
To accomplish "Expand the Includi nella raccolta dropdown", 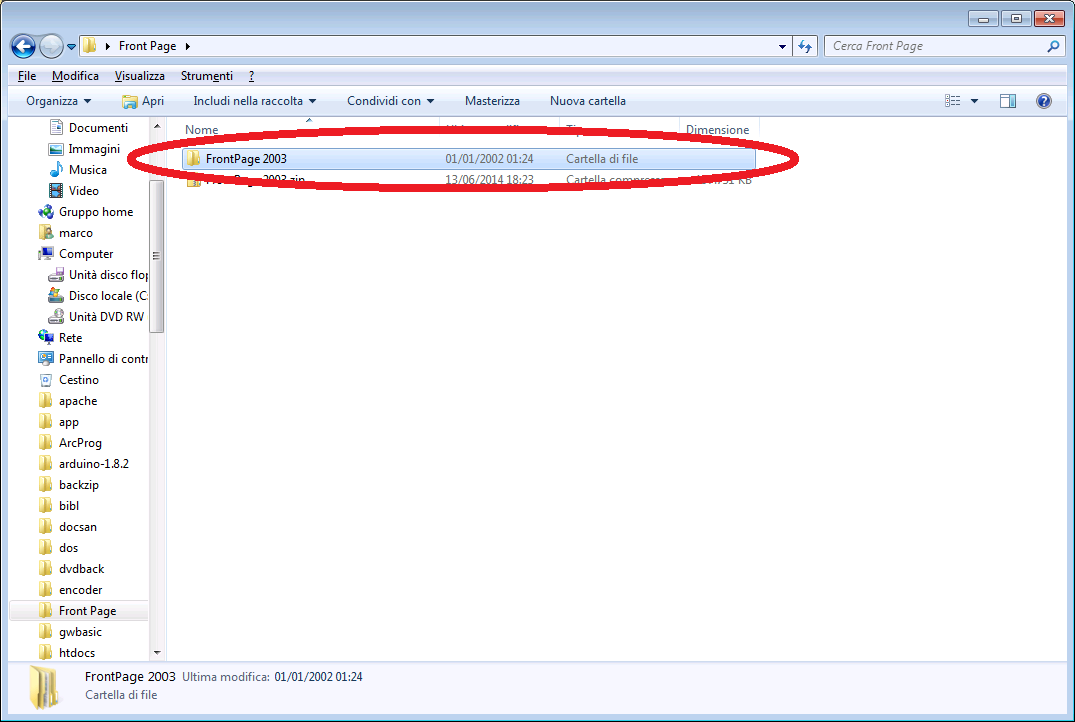I will click(254, 101).
